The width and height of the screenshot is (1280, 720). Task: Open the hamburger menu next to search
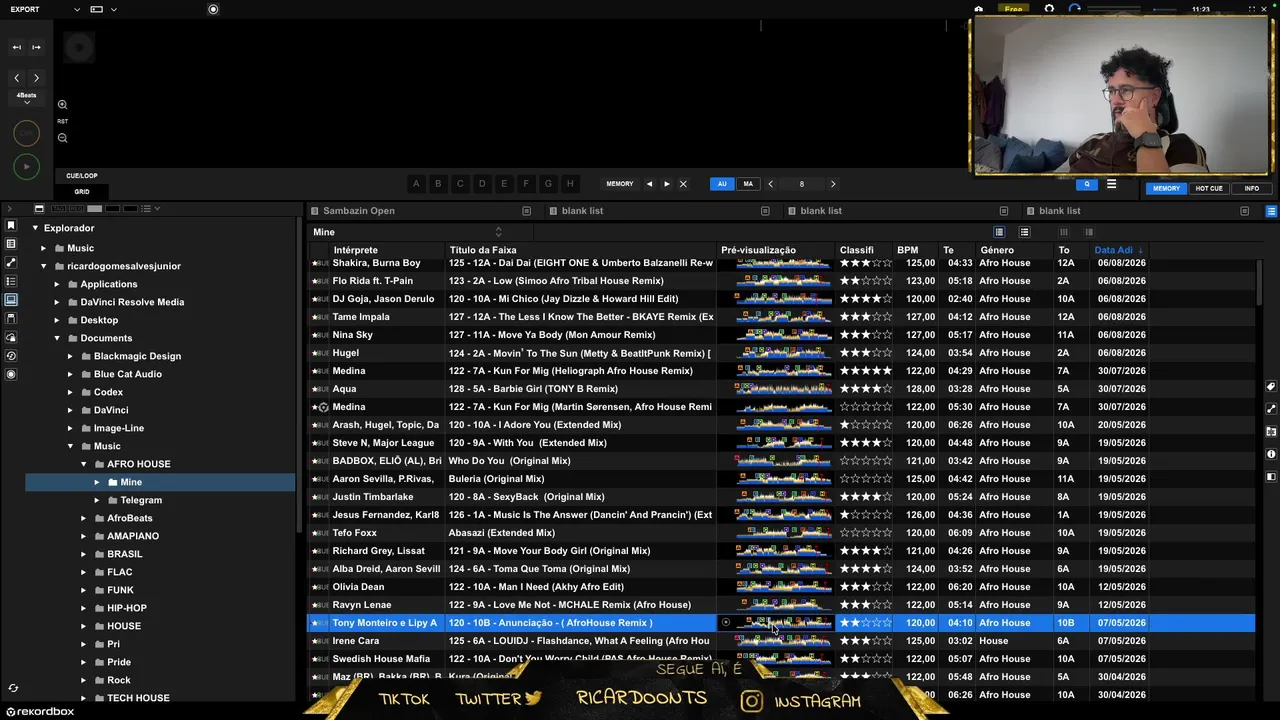1111,184
